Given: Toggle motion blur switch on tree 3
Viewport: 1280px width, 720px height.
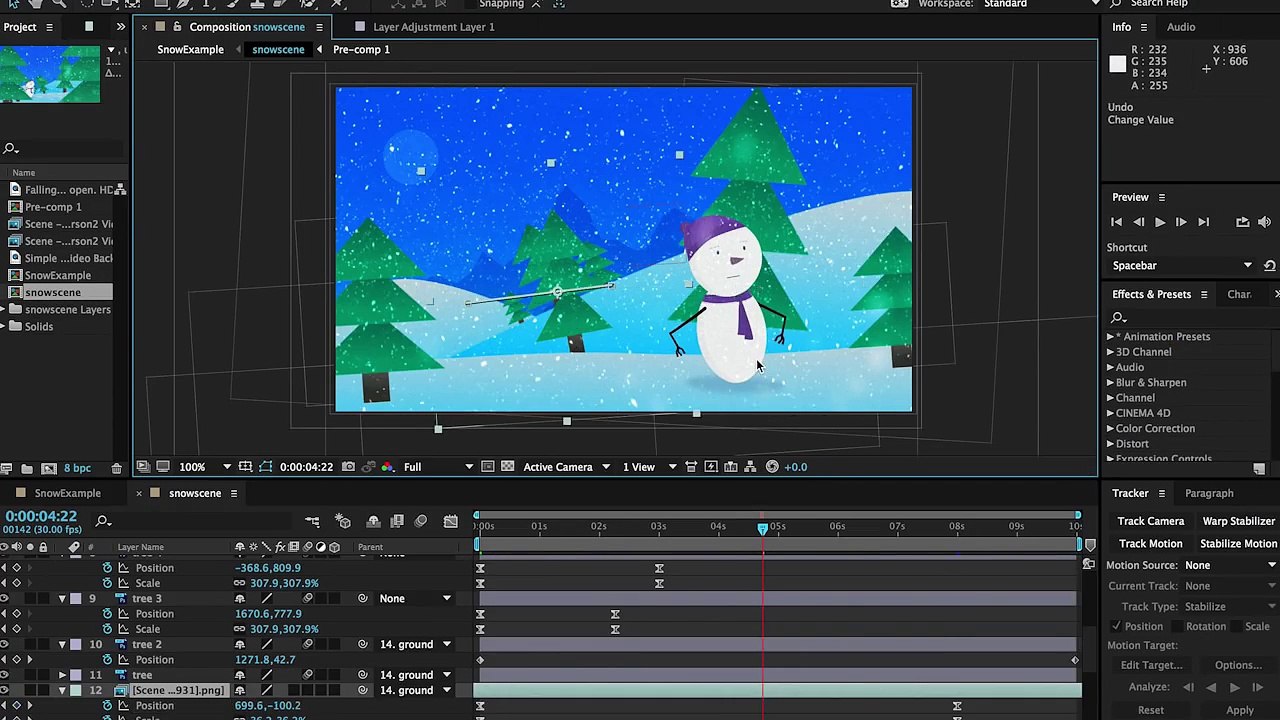Looking at the screenshot, I should pos(308,598).
